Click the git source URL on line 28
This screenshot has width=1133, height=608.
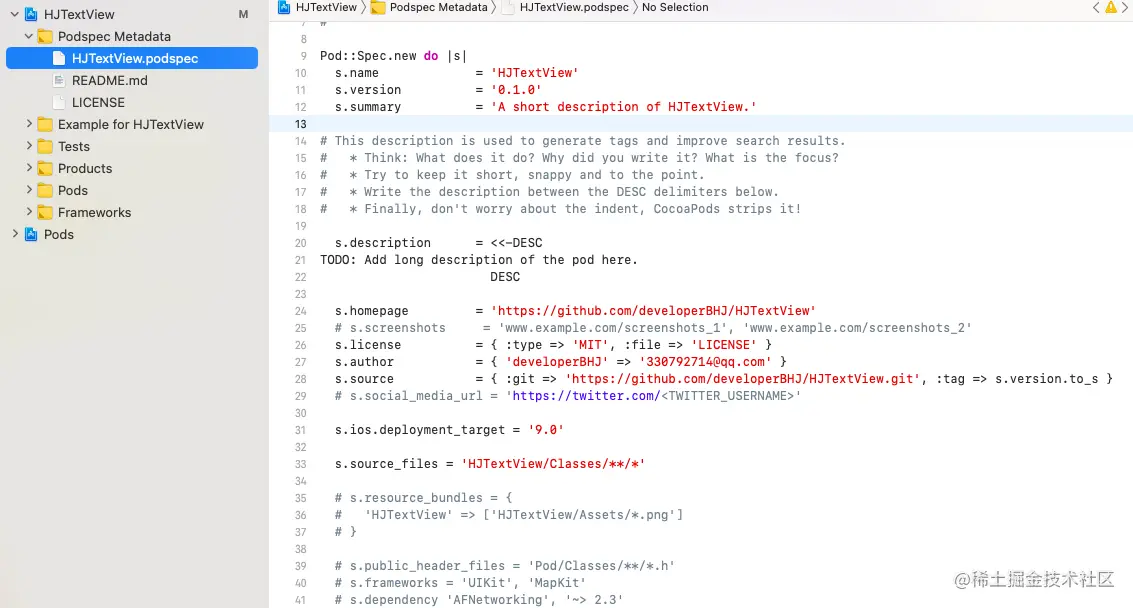[743, 379]
